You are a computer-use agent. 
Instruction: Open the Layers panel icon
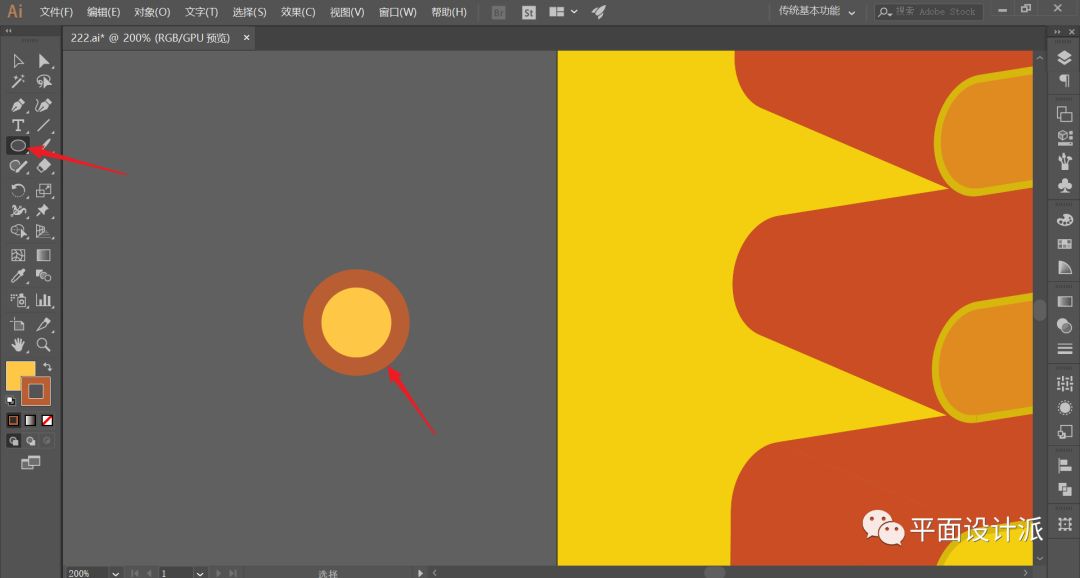pos(1064,59)
